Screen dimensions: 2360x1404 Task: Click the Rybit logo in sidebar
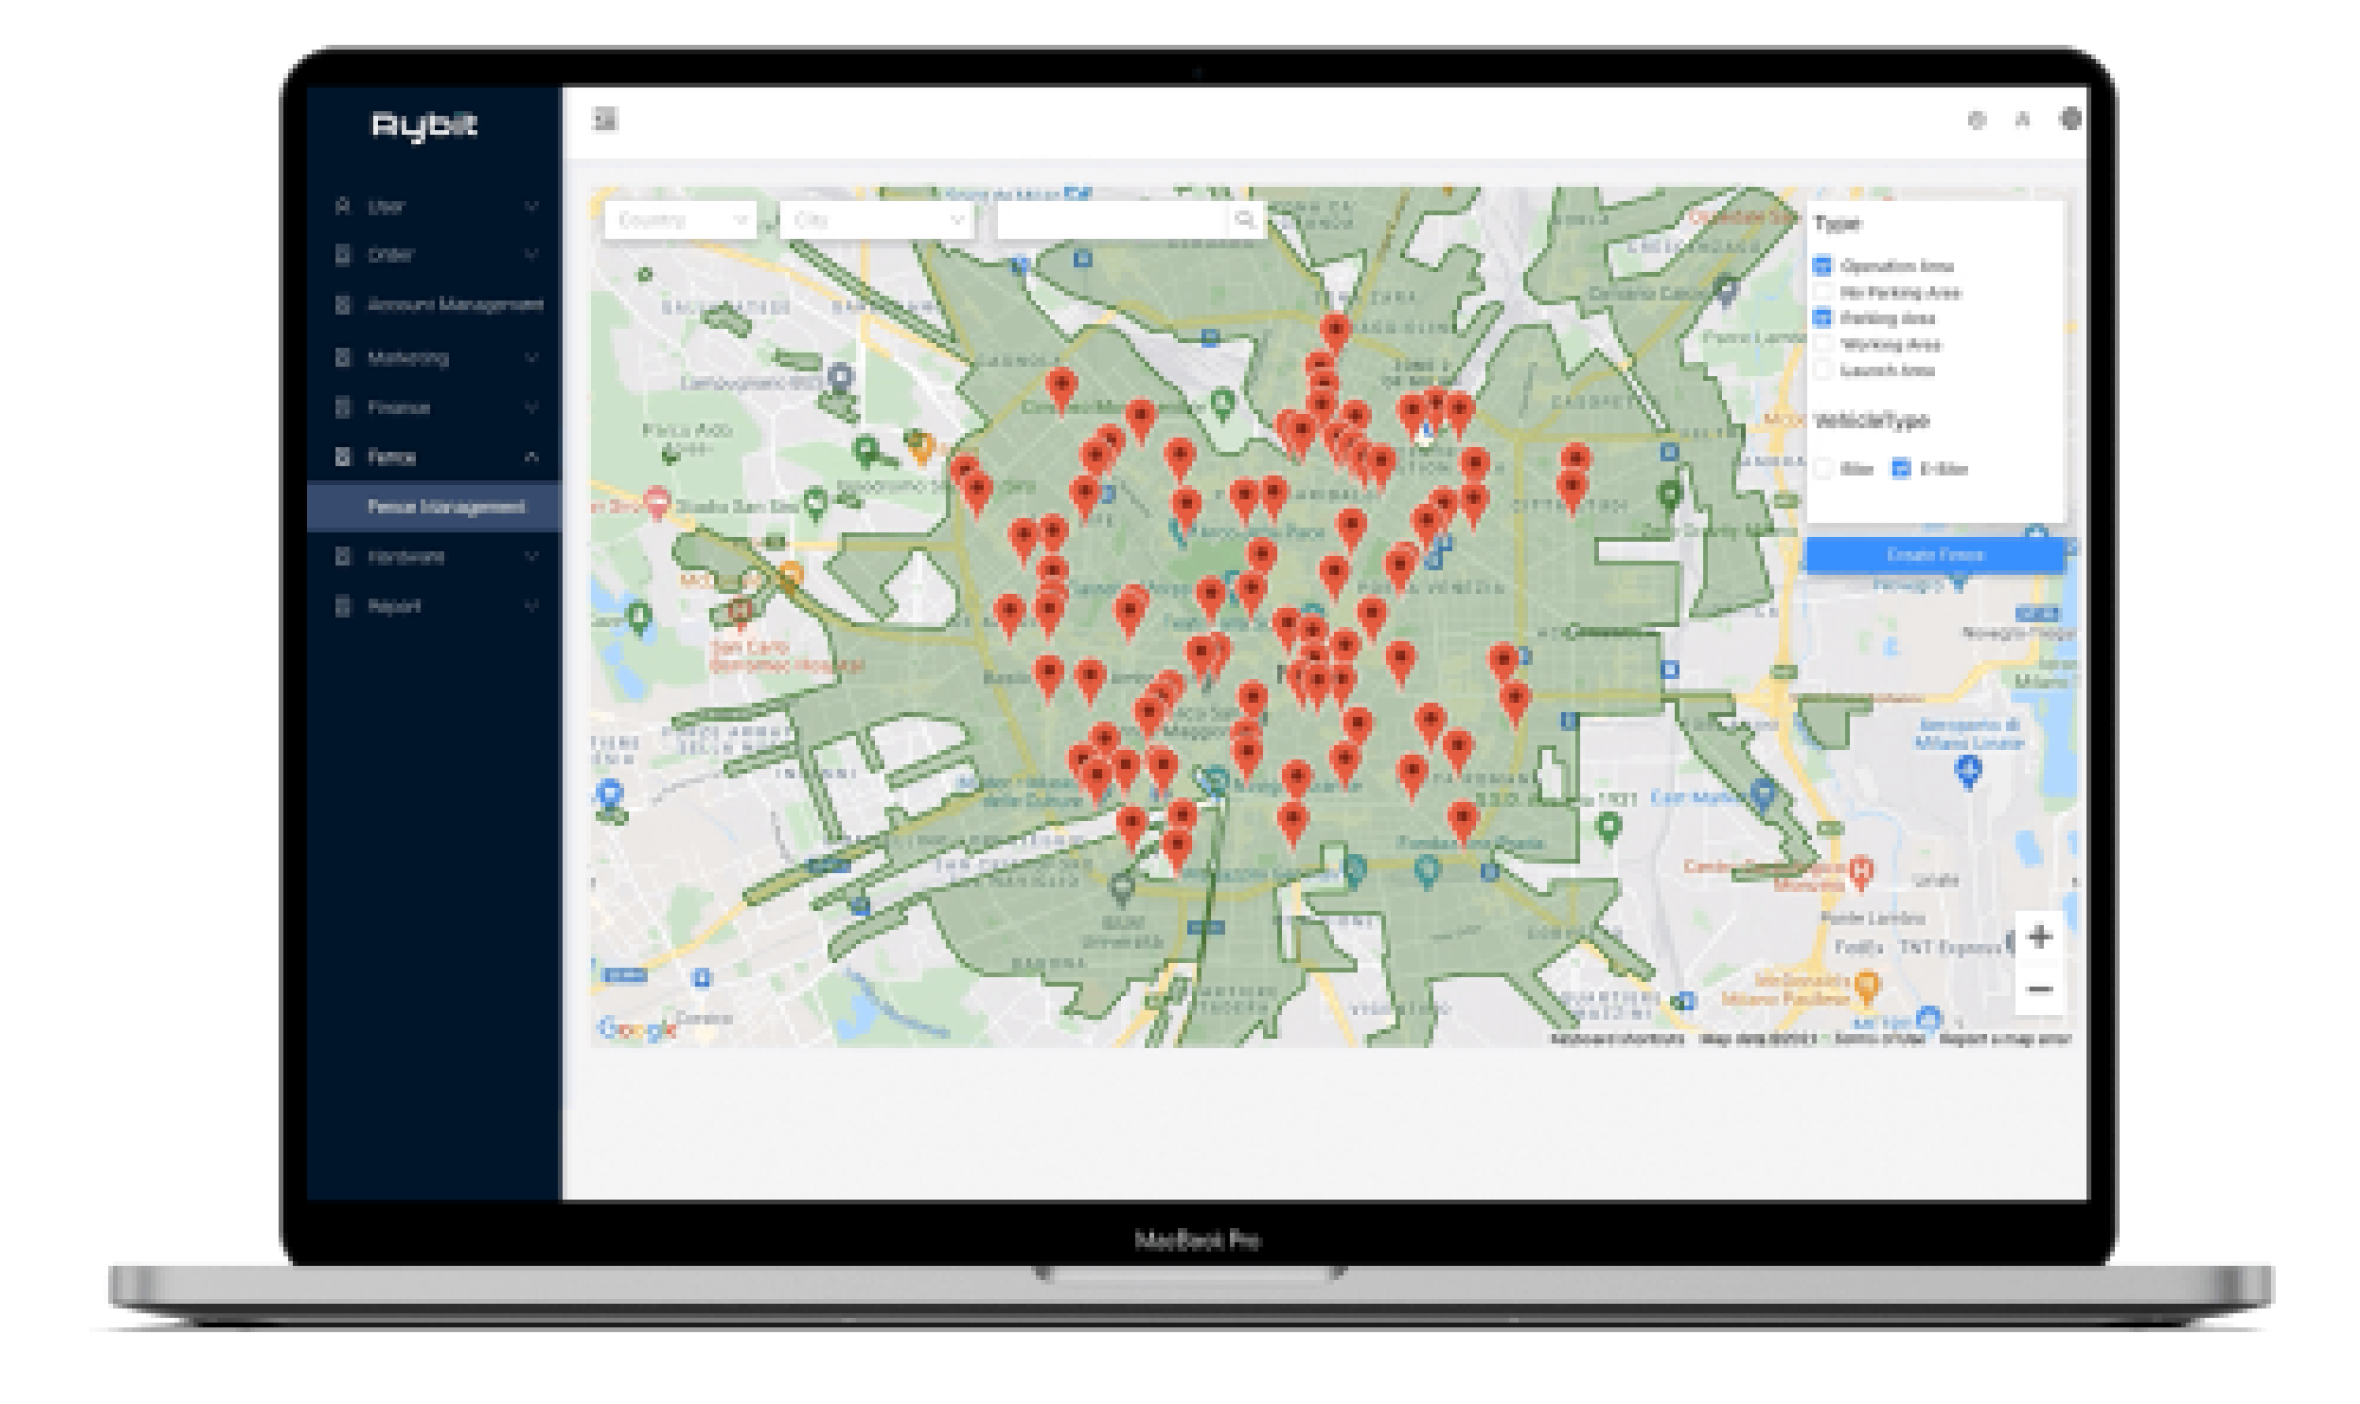point(425,126)
